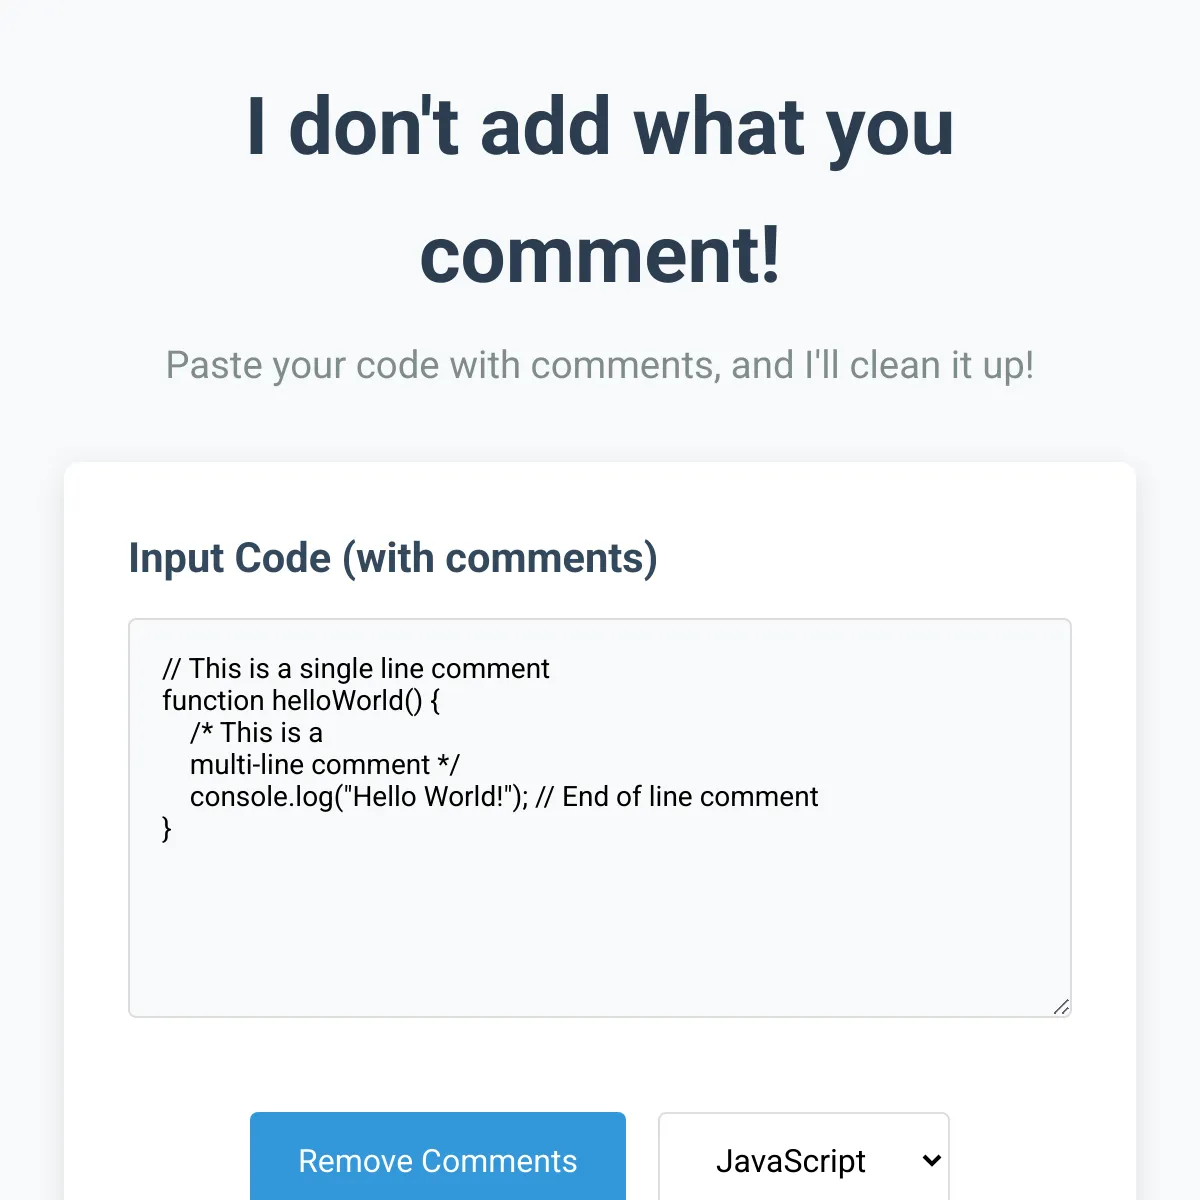
Task: Click the "I'll clean it up!" subtitle phrase
Action: (x=919, y=365)
